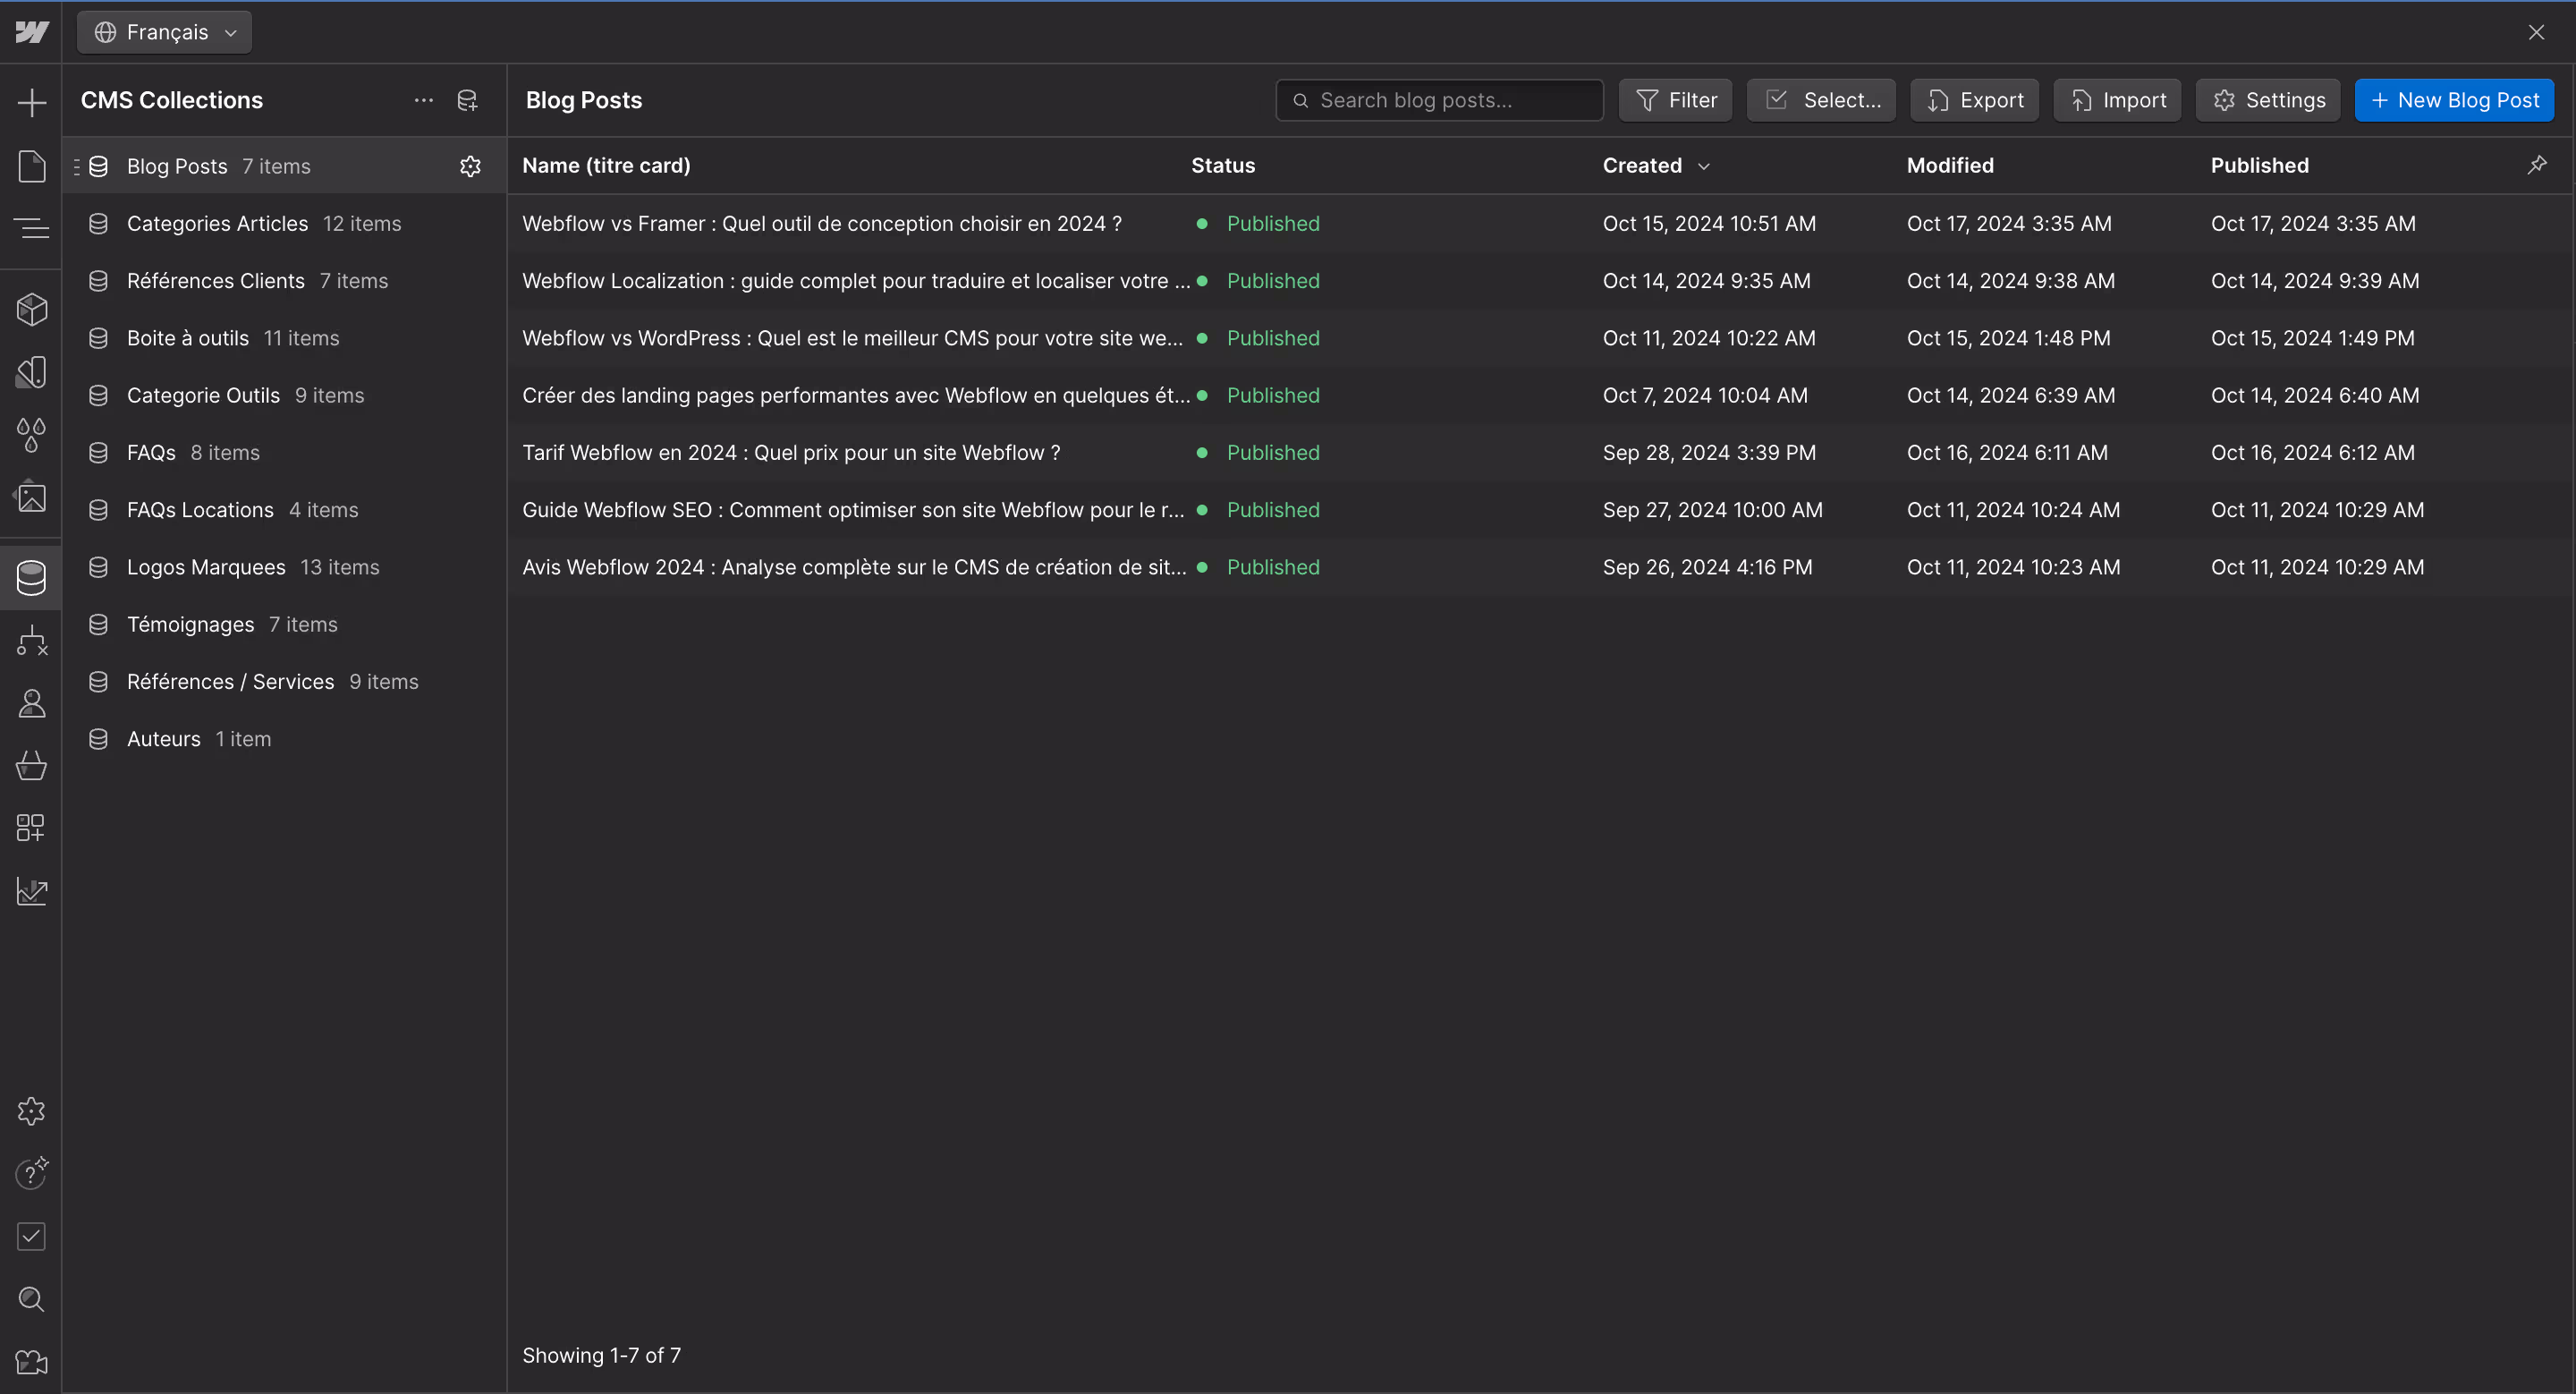The image size is (2576, 1394).
Task: Open the Navigator panel icon
Action: click(32, 228)
